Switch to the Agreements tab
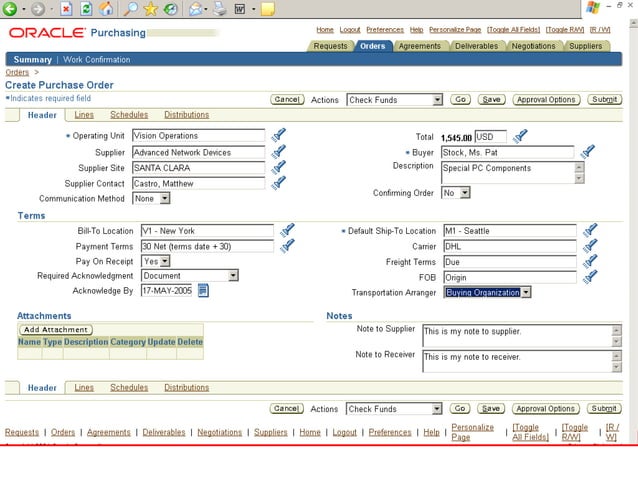The width and height of the screenshot is (638, 478). click(419, 46)
